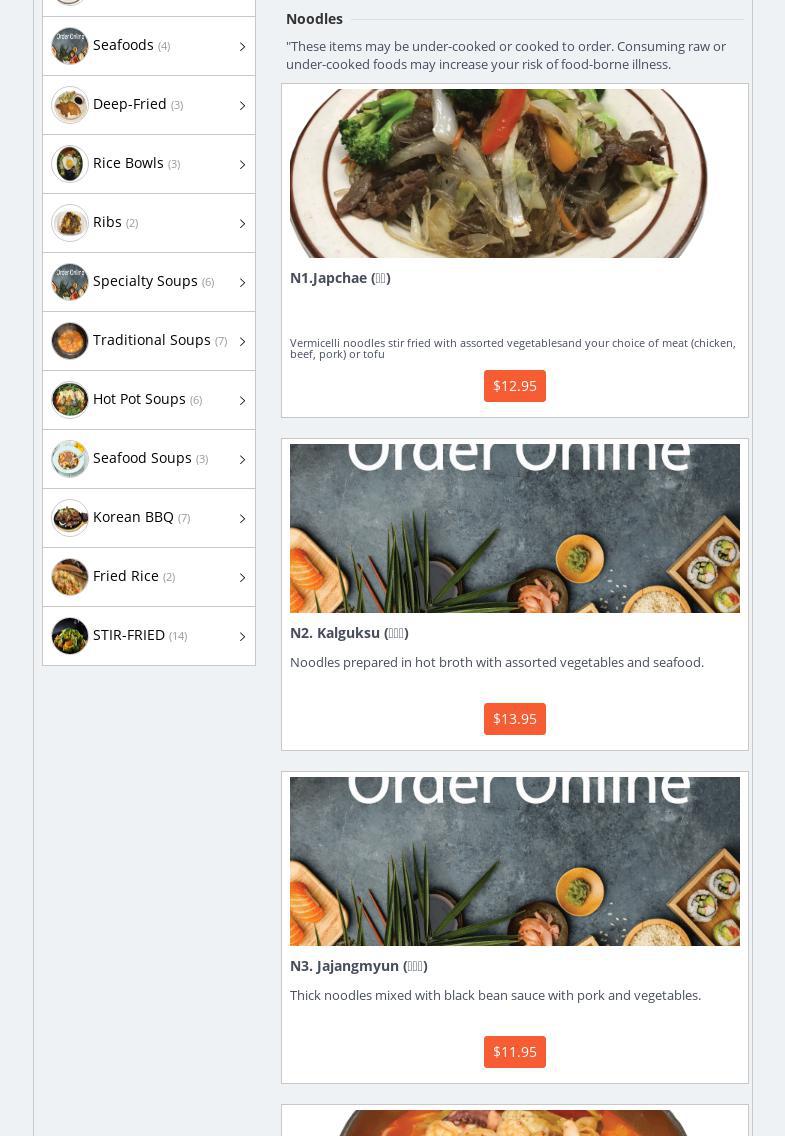The height and width of the screenshot is (1136, 785).
Task: Add Japchae via the $12.95 button
Action: [x=515, y=385]
